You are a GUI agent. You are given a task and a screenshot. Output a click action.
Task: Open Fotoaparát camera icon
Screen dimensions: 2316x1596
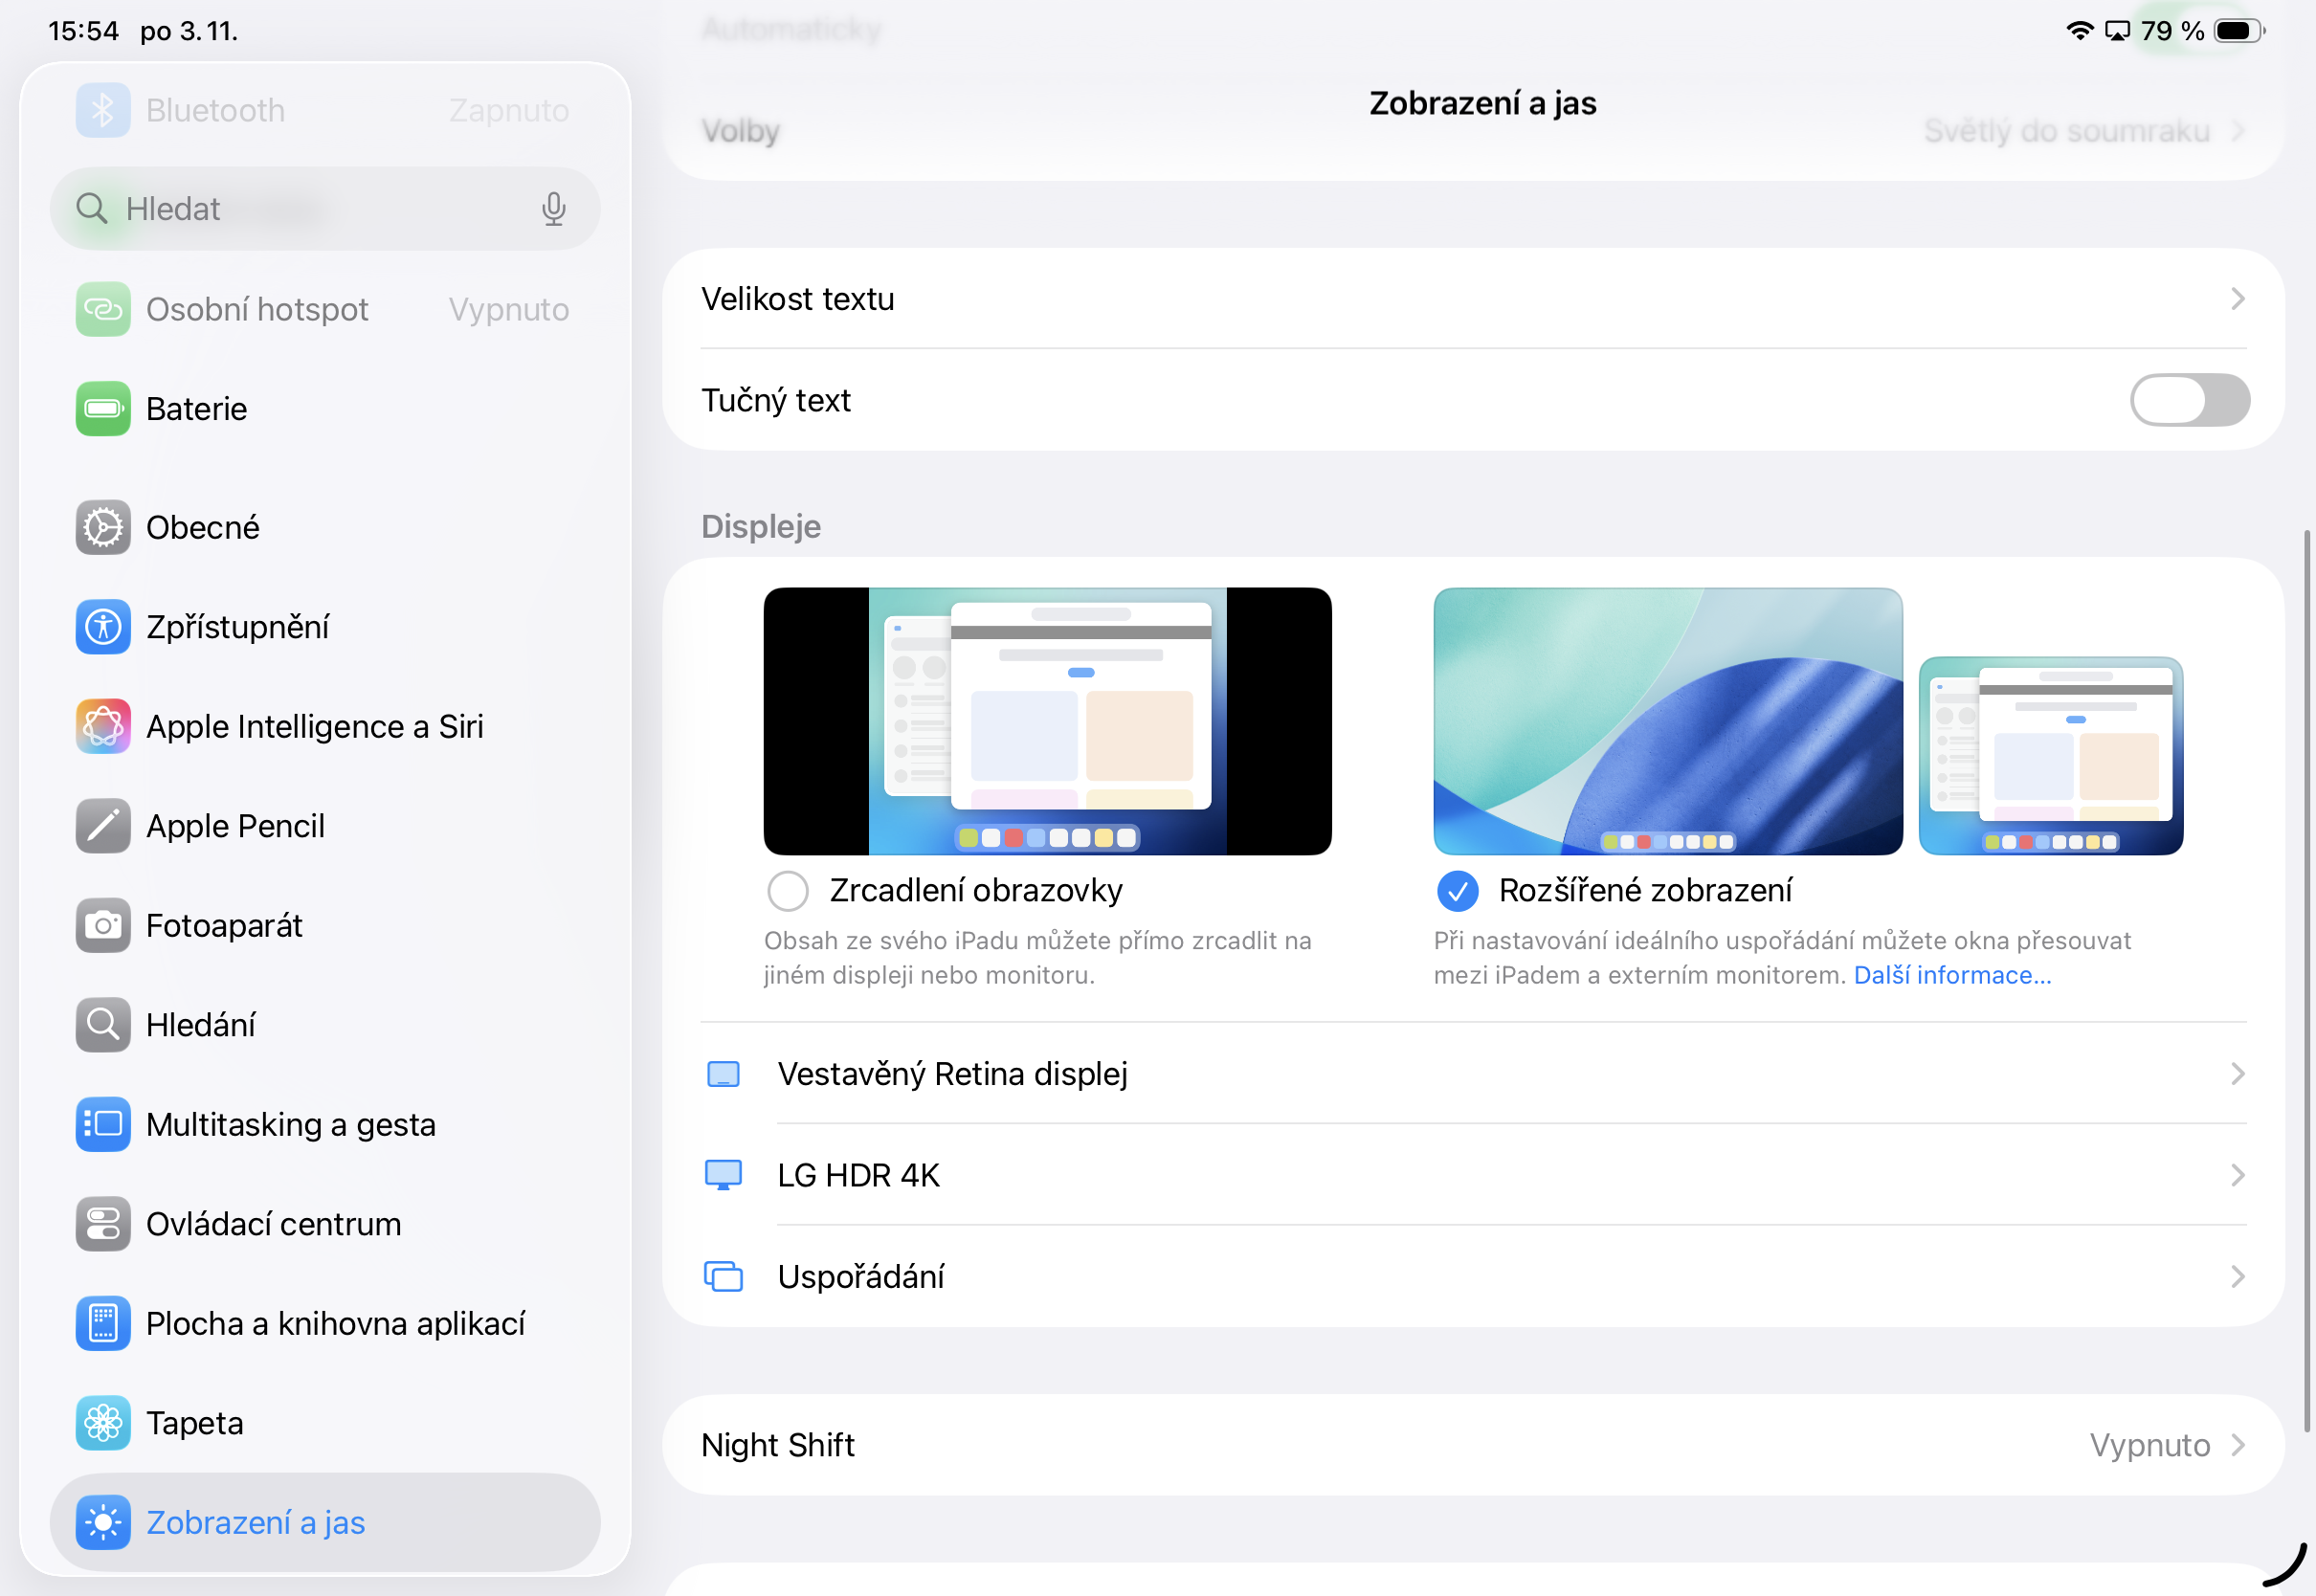click(x=103, y=926)
